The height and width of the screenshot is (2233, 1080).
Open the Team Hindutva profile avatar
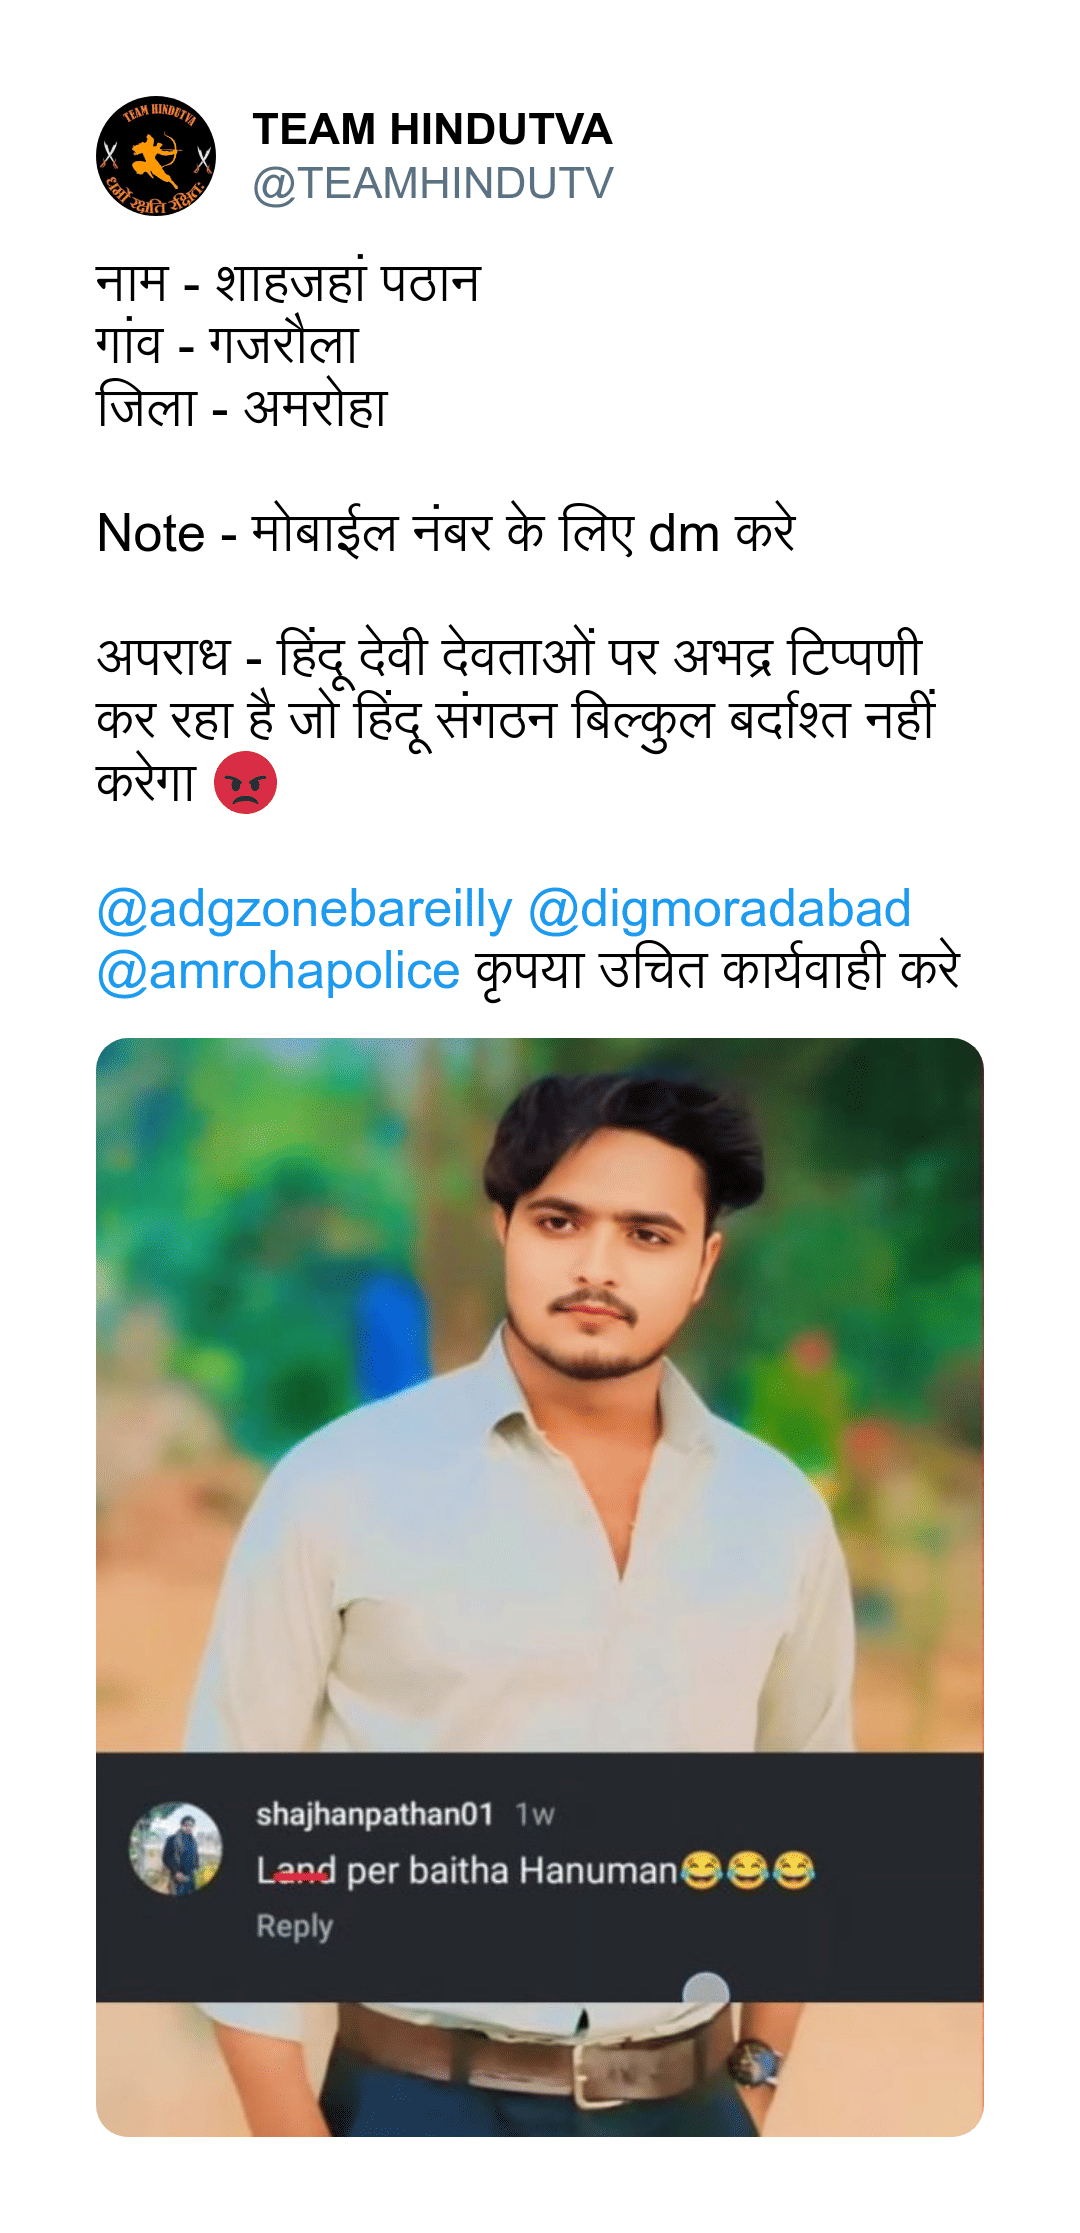tap(156, 156)
